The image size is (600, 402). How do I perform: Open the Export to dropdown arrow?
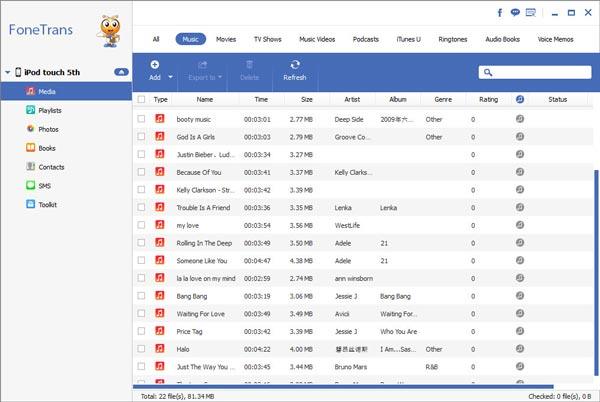220,77
